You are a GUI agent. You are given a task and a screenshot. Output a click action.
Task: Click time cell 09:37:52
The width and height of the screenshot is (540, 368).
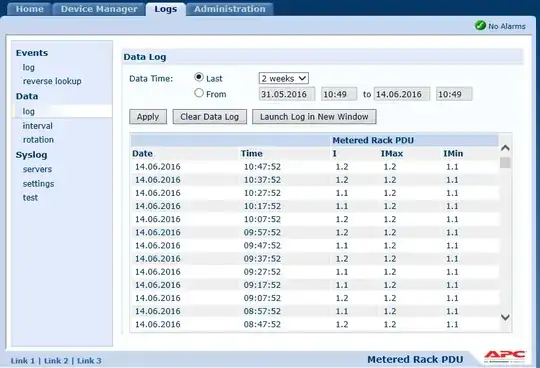tap(262, 259)
